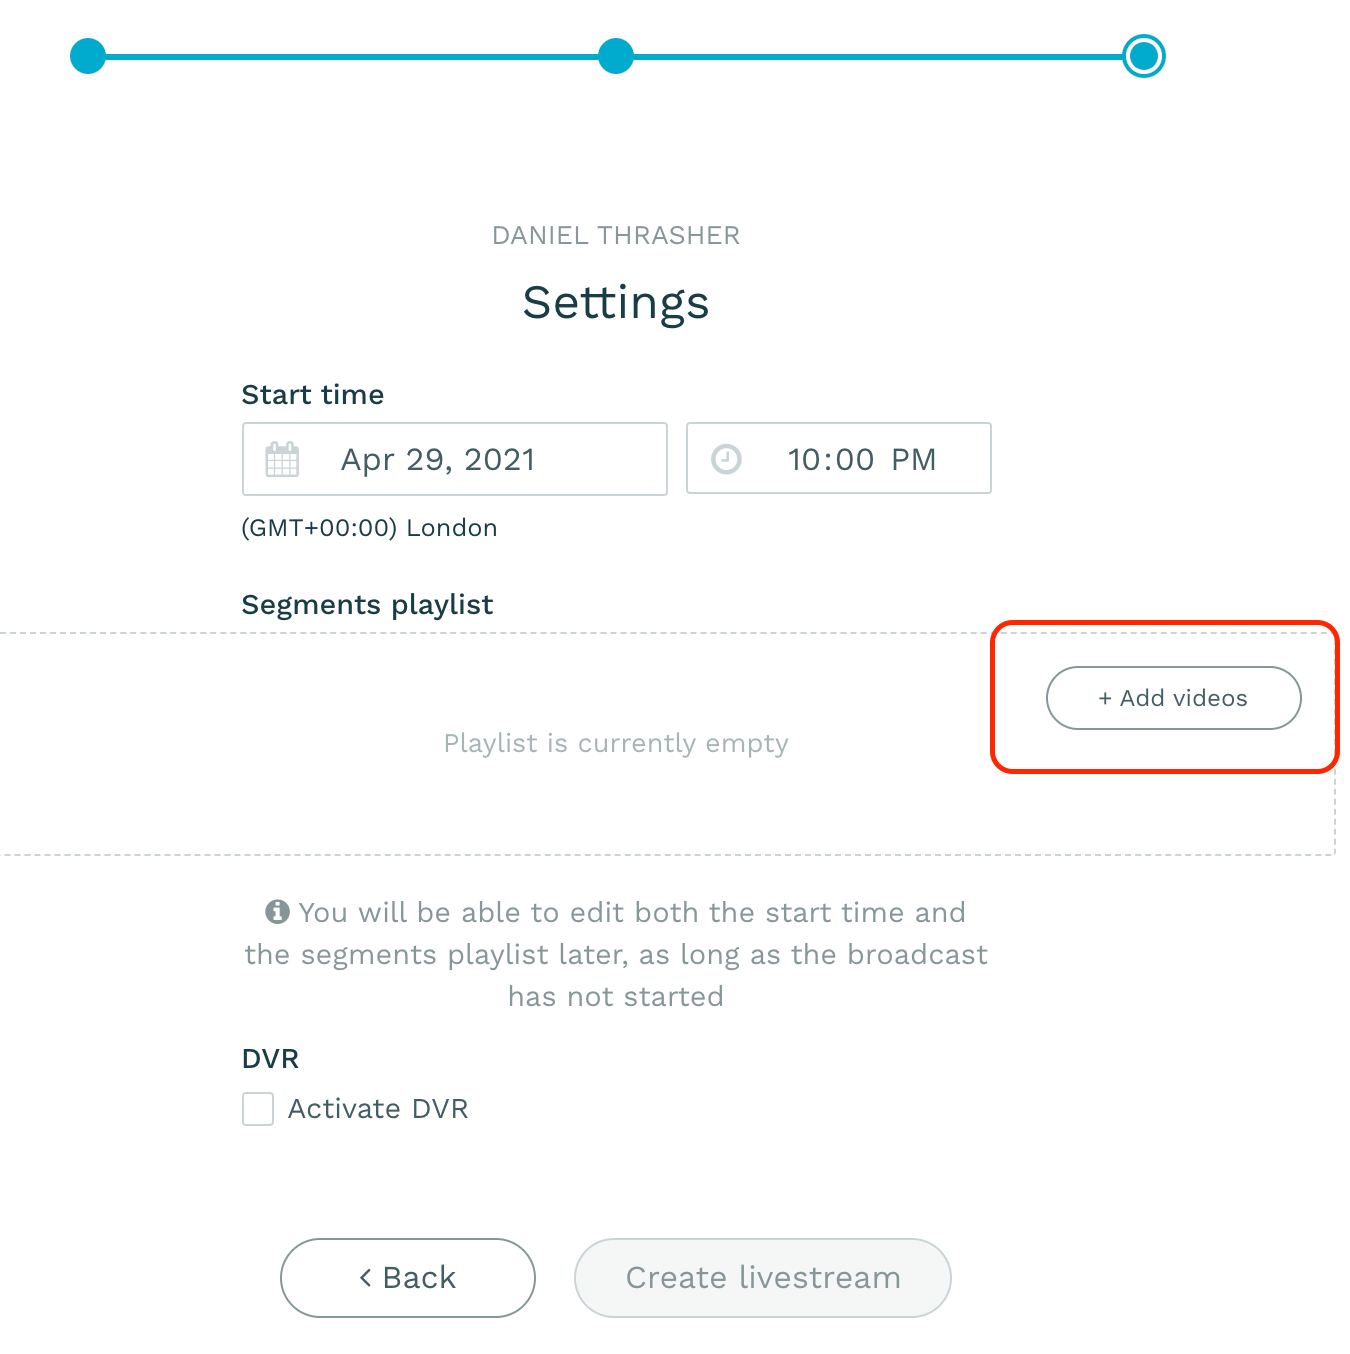Click the empty playlist placeholder area
Image resolution: width=1350 pixels, height=1354 pixels.
(x=616, y=744)
